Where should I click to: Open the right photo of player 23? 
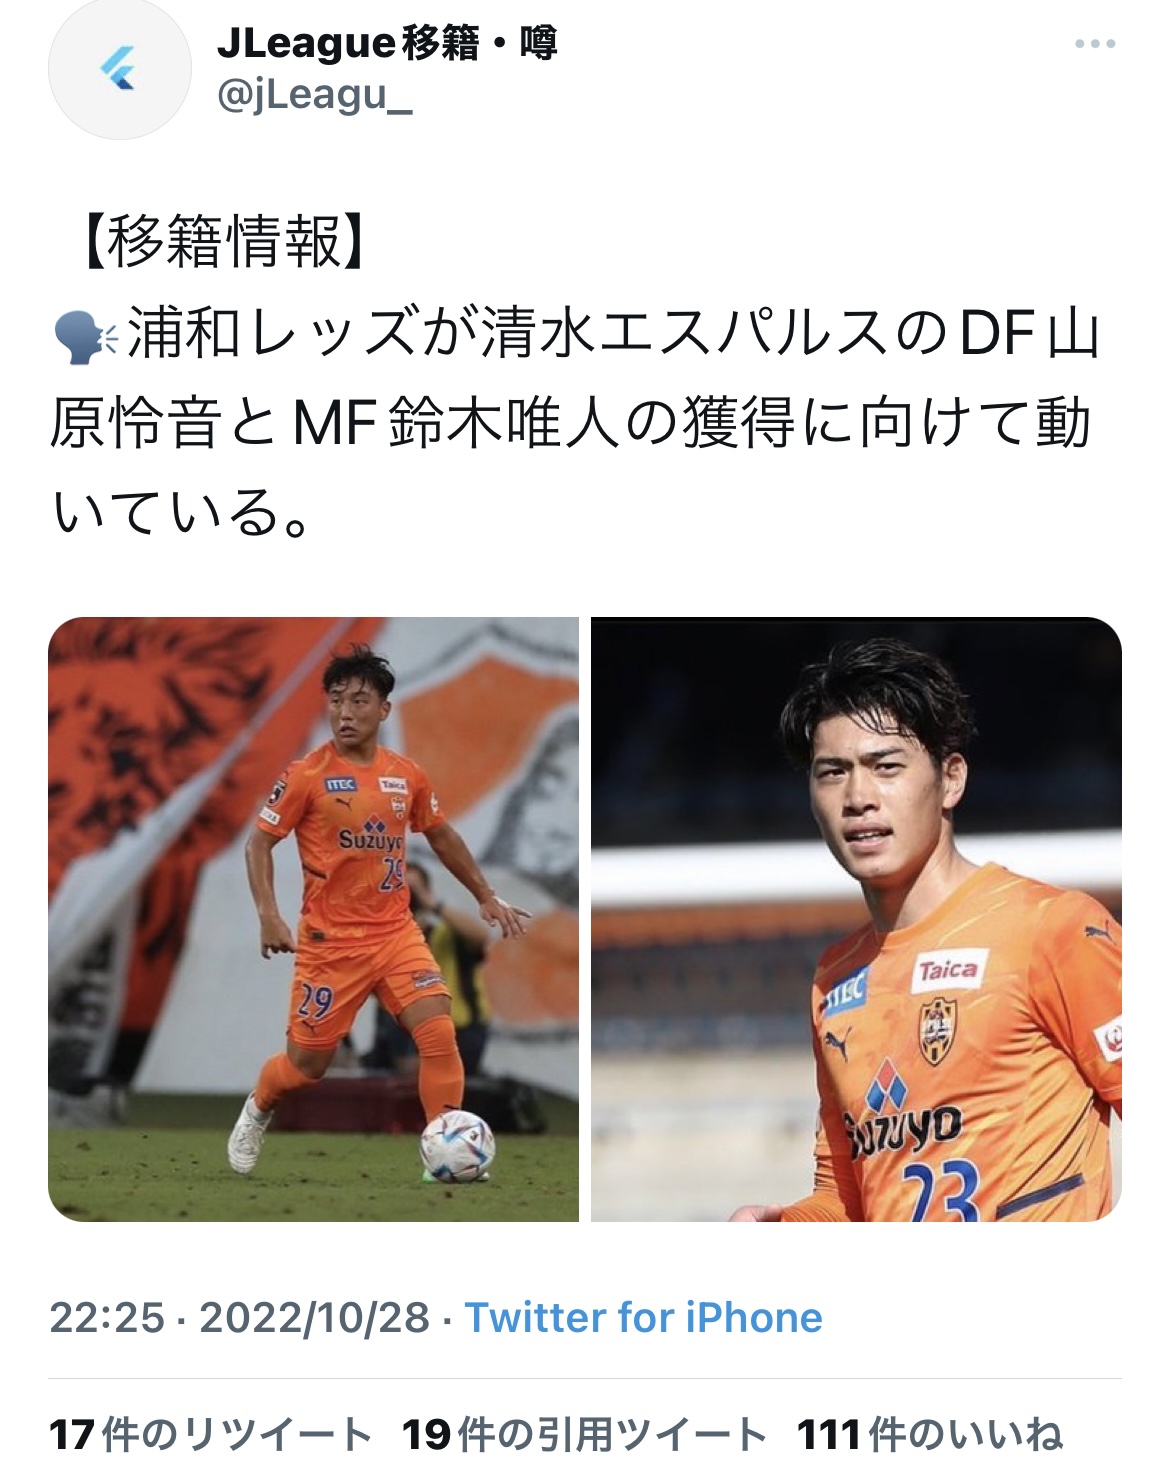click(856, 919)
